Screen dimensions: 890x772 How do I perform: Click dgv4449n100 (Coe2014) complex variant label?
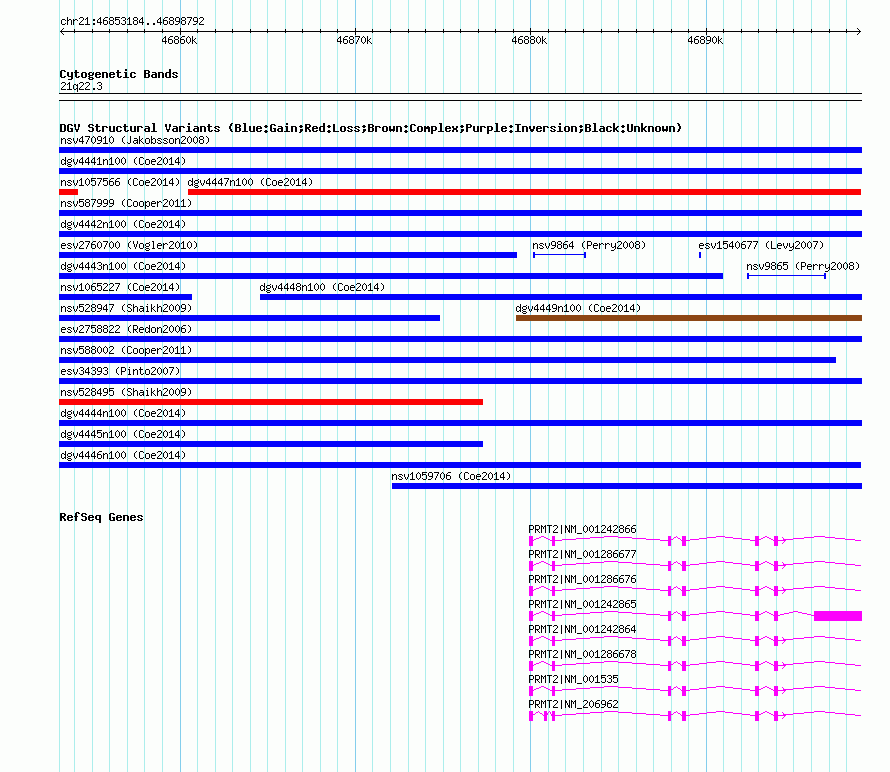(578, 308)
